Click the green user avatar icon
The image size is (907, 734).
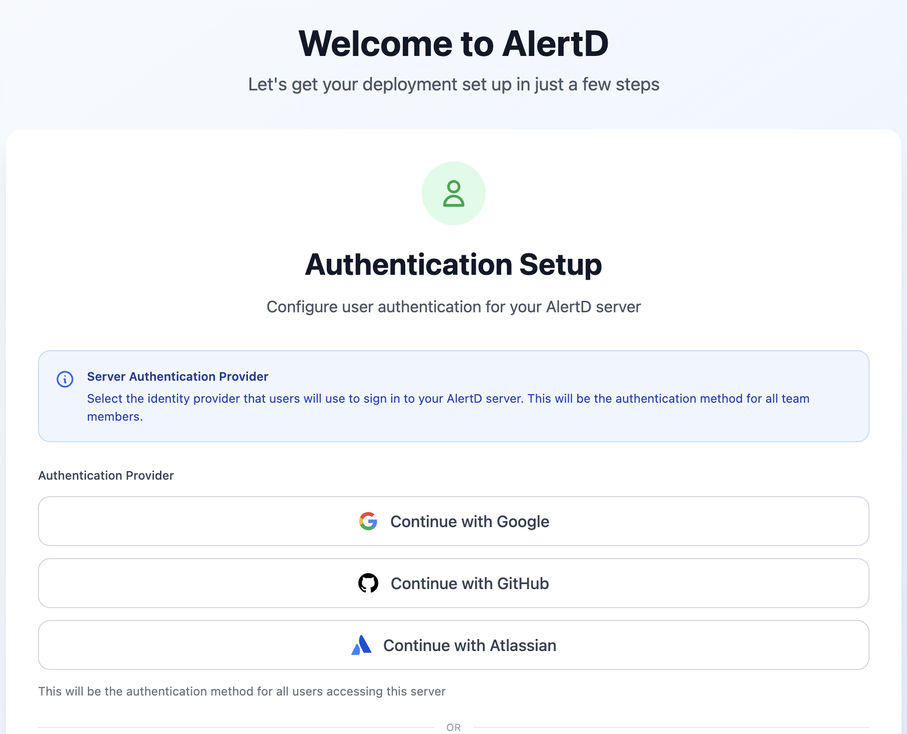pyautogui.click(x=454, y=193)
